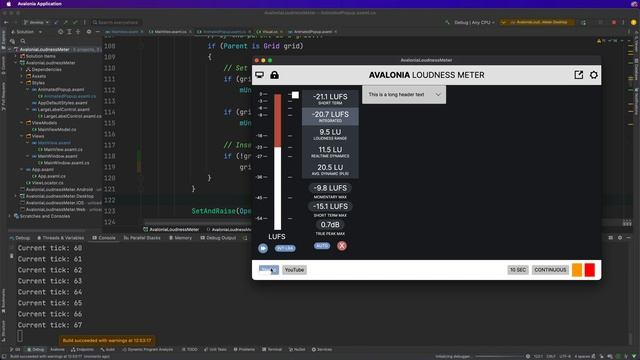Screen dimensions: 640x360
Task: Click the round play button under LUFS
Action: coord(263,248)
